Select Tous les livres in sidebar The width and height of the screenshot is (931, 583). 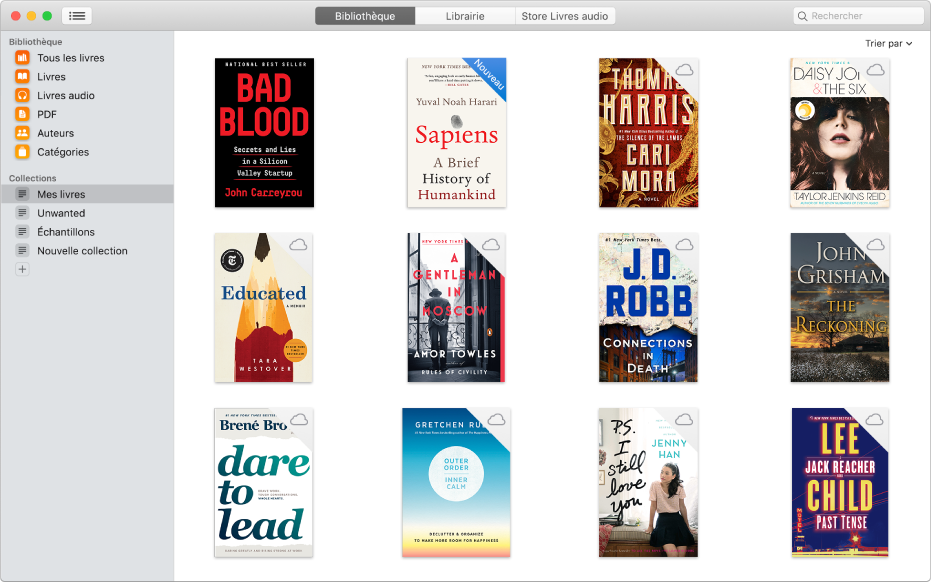tap(87, 58)
